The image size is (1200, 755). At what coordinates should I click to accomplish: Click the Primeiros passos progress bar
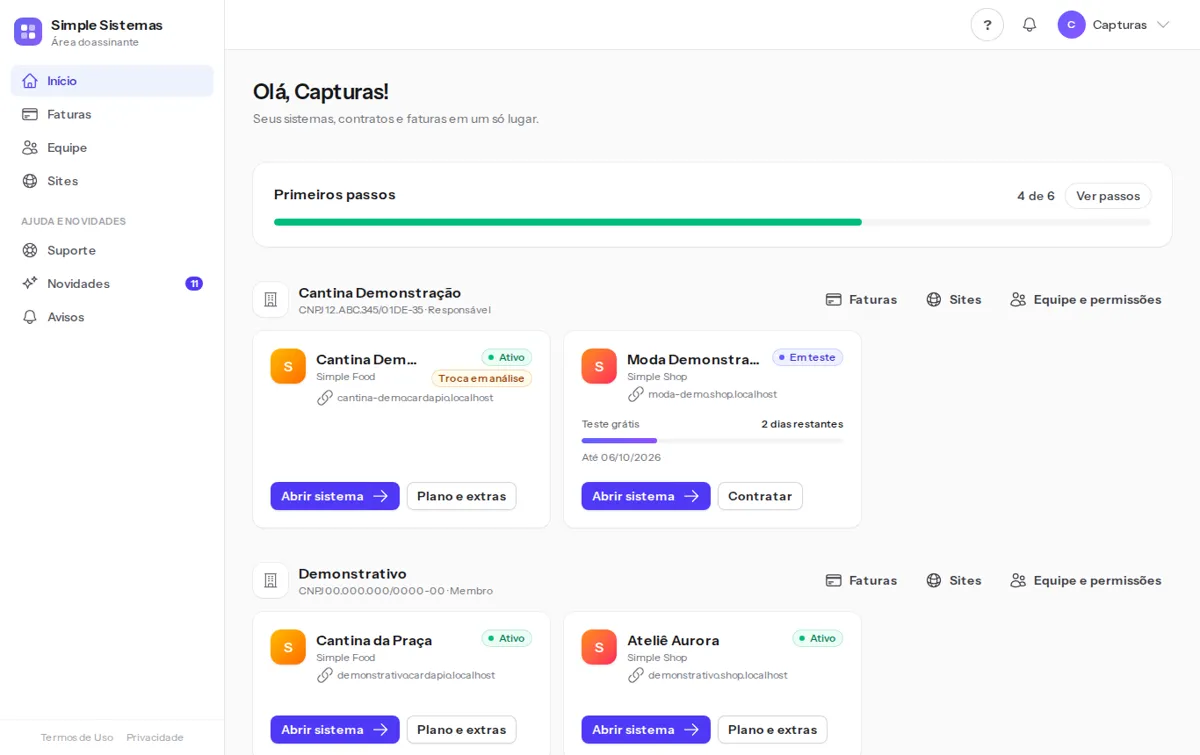click(x=712, y=222)
